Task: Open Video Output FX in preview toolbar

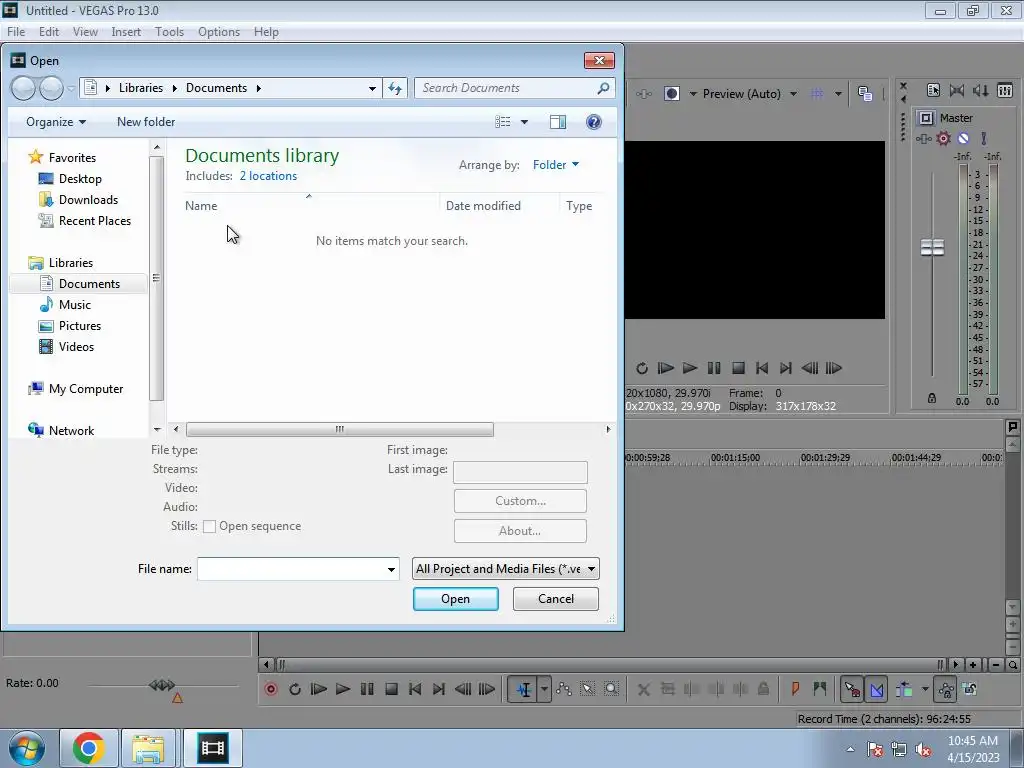Action: [644, 94]
